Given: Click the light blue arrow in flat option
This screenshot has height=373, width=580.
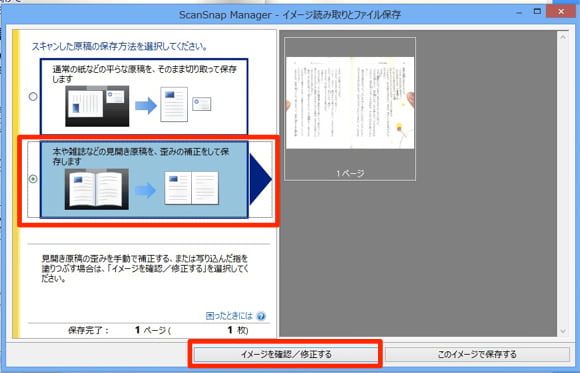Looking at the screenshot, I should tap(146, 106).
